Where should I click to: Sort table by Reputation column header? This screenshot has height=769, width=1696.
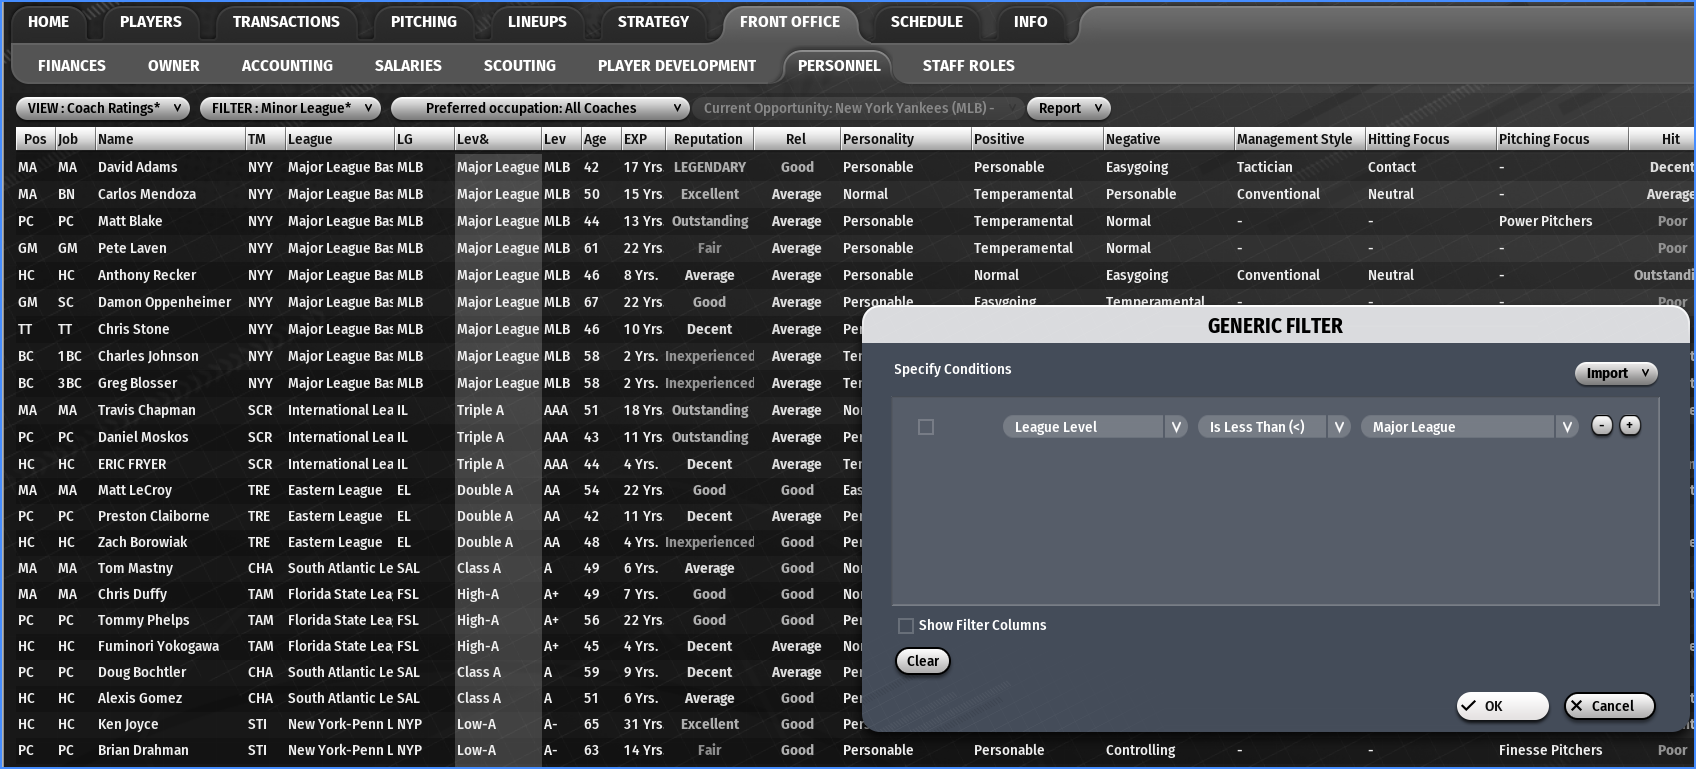coord(708,139)
